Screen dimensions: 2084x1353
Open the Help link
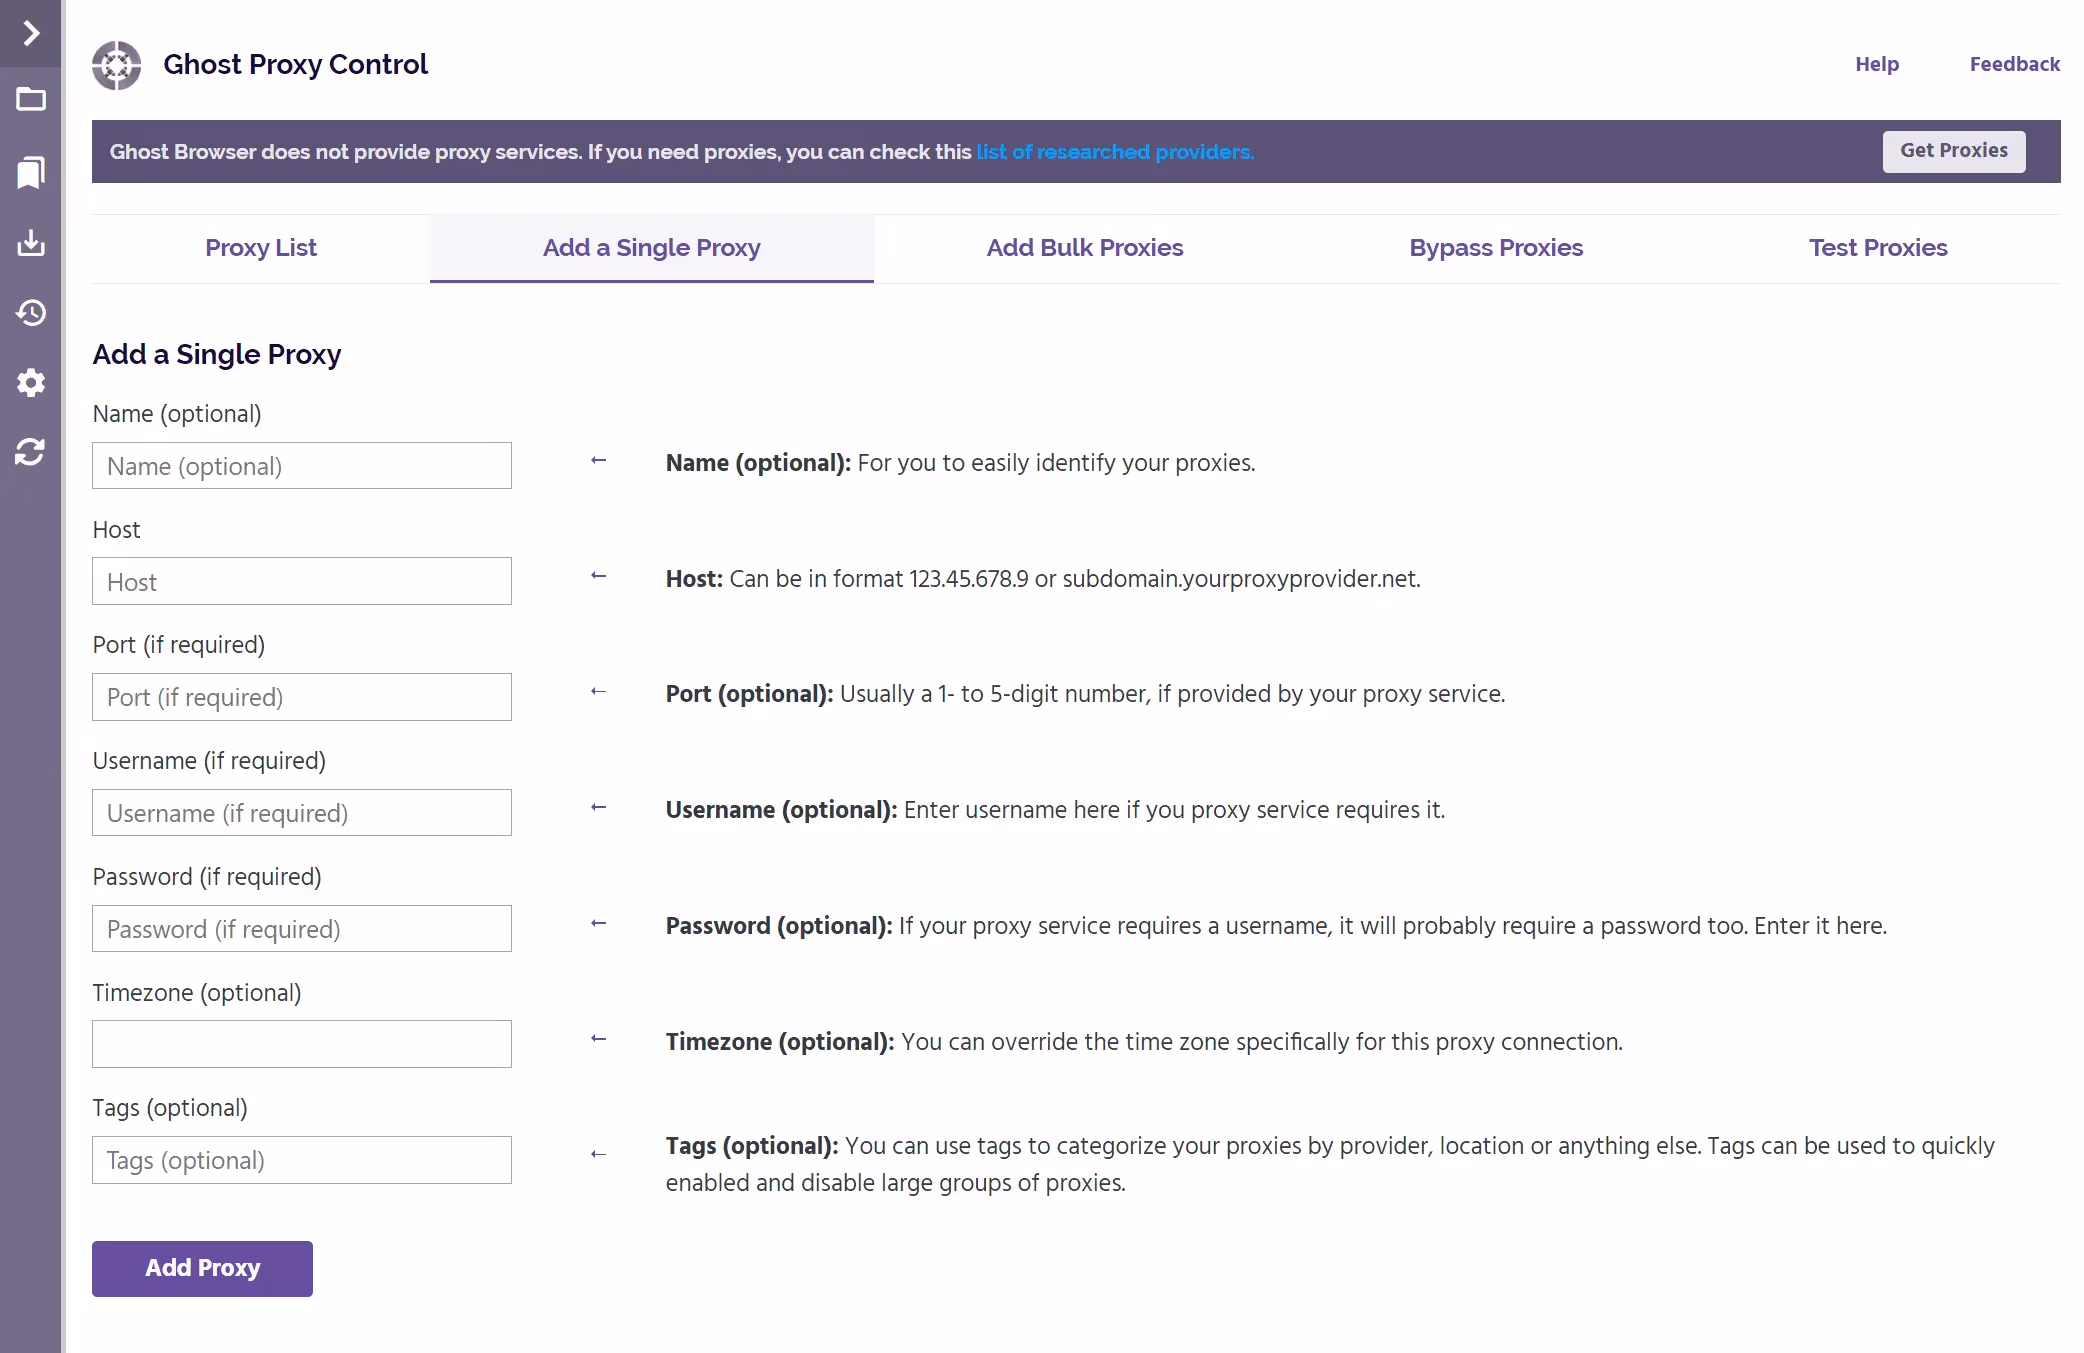click(x=1876, y=64)
